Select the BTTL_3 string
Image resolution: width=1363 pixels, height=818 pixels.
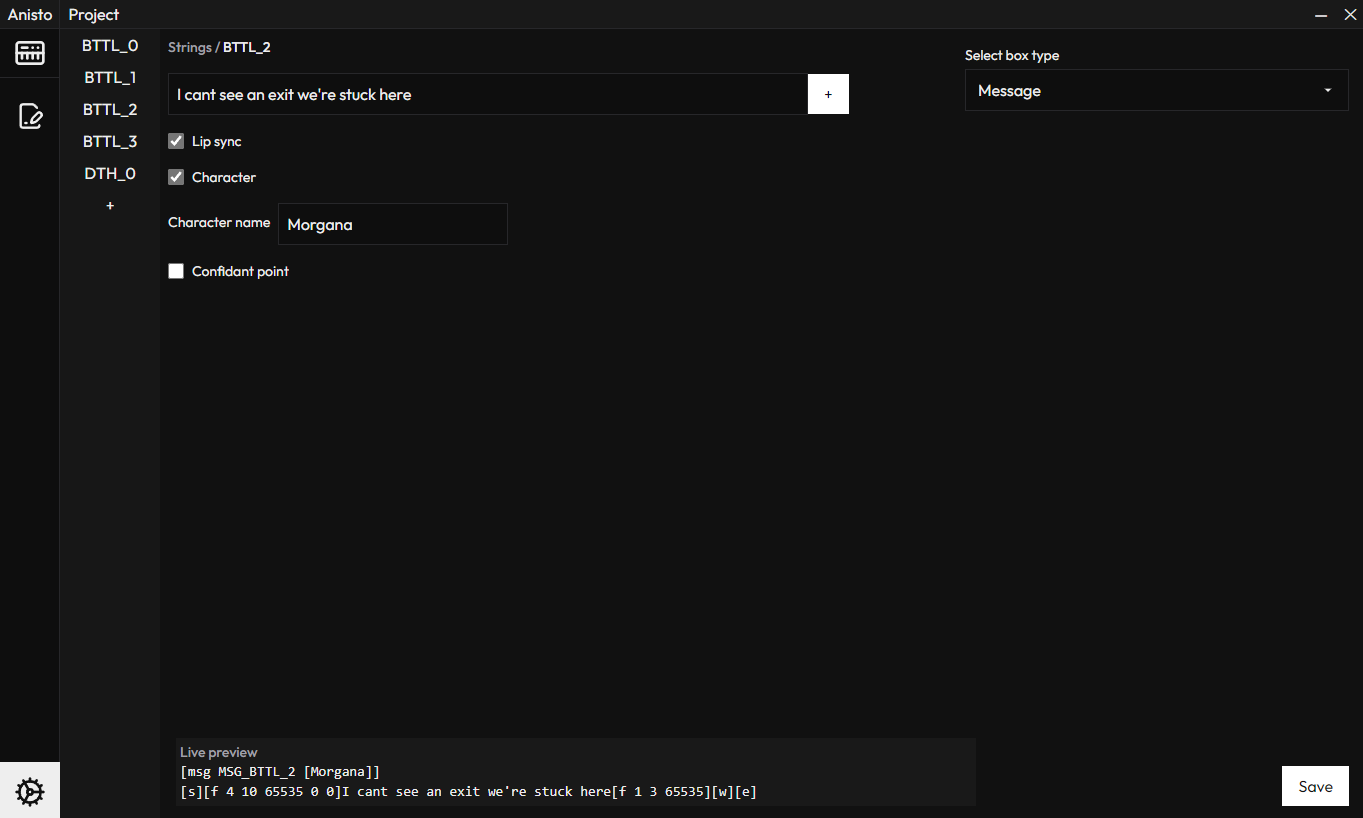110,142
